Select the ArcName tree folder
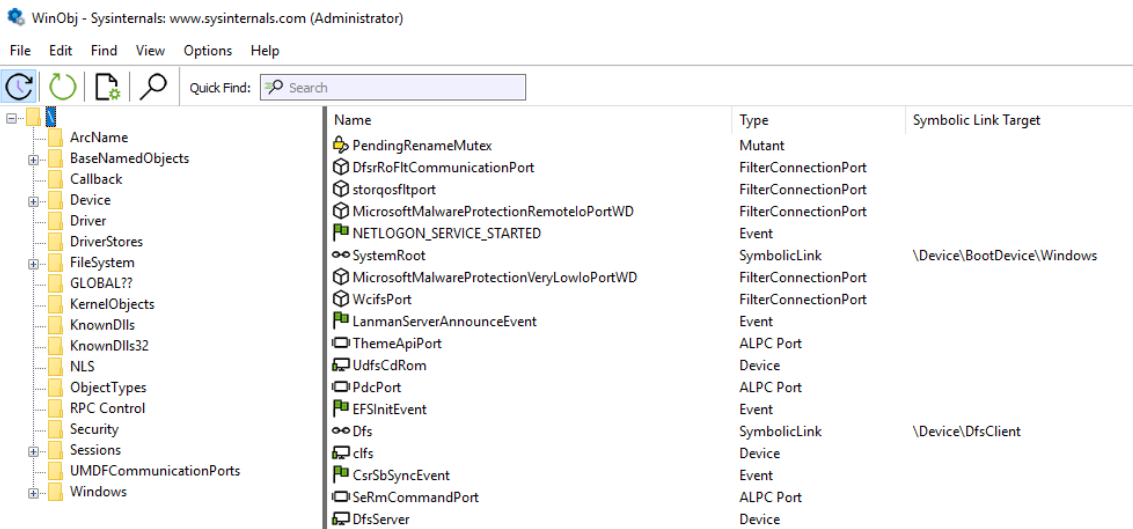Viewport: 1133px width, 529px height. (99, 137)
